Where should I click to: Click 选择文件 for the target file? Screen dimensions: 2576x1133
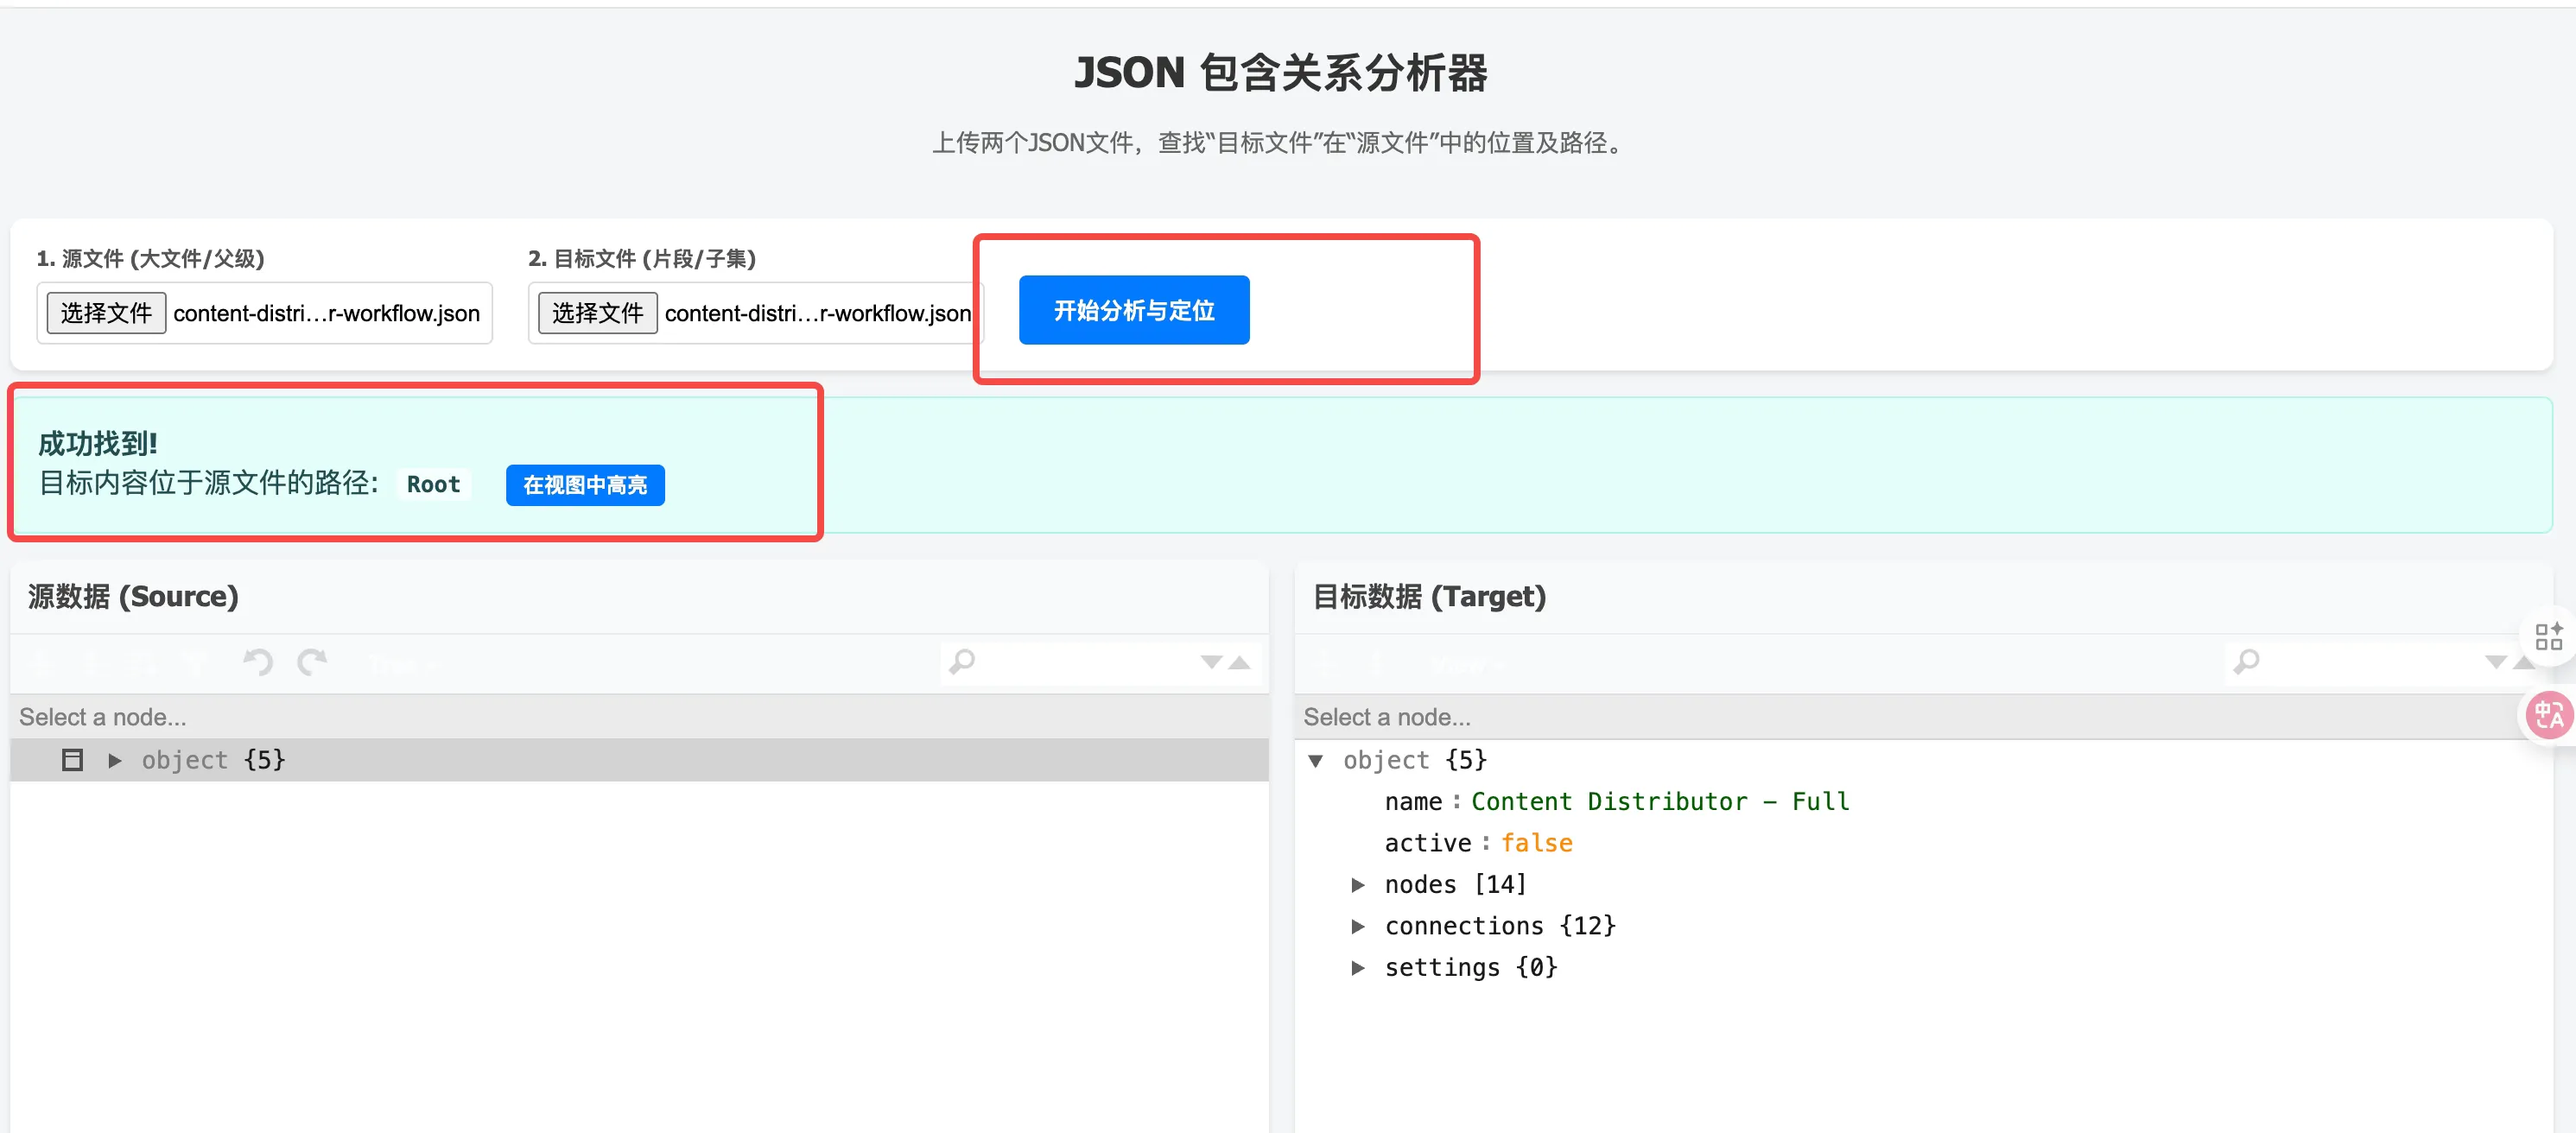coord(597,312)
